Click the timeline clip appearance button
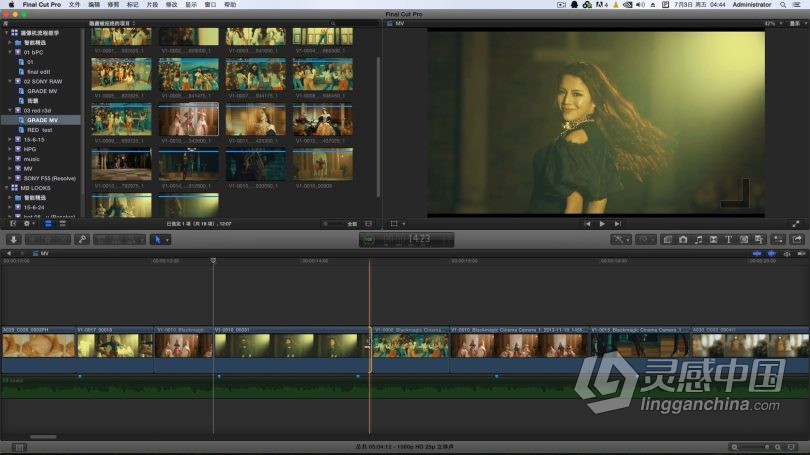 pyautogui.click(x=791, y=447)
